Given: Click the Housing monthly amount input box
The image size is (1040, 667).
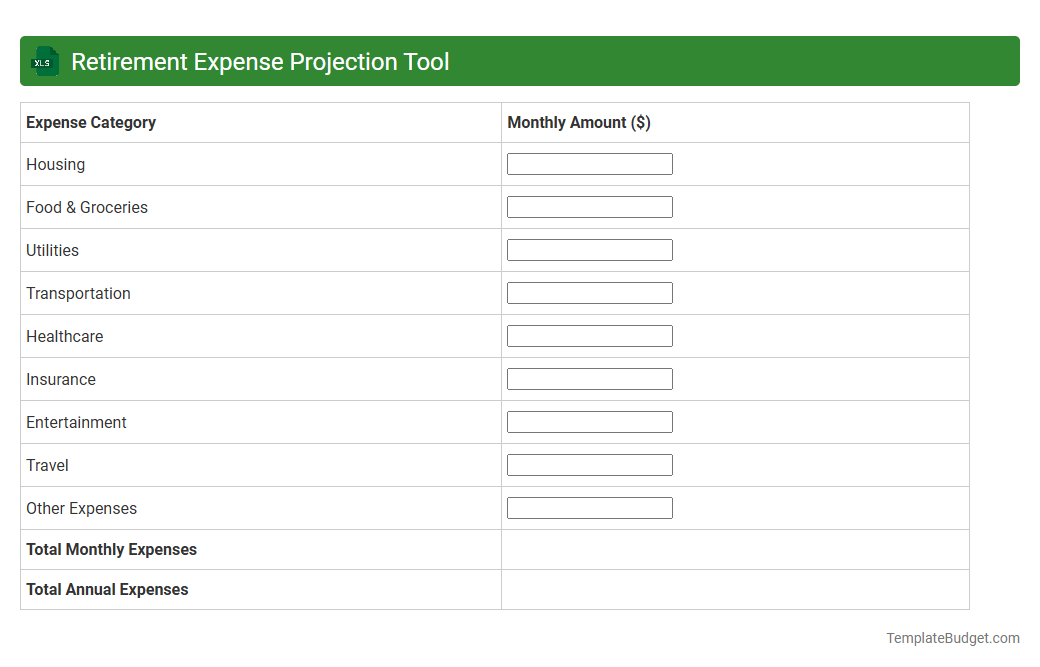Looking at the screenshot, I should pyautogui.click(x=589, y=163).
